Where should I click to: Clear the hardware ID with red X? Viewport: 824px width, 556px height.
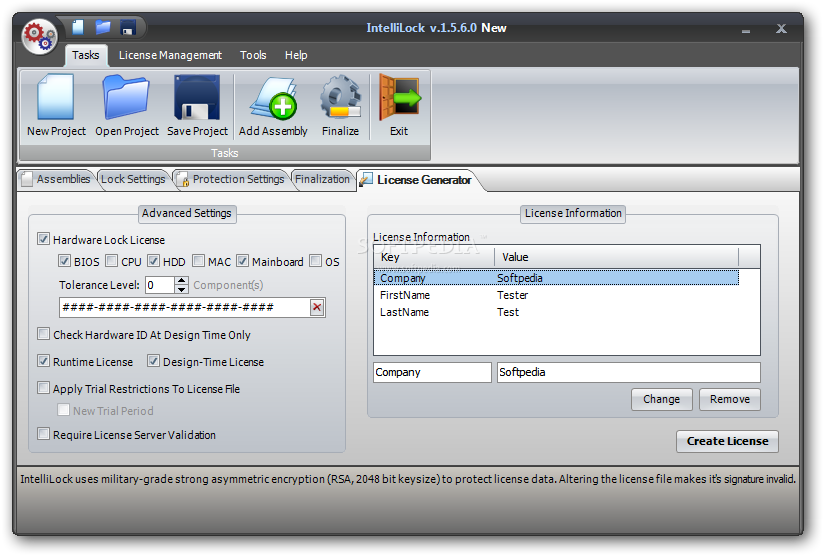click(317, 307)
